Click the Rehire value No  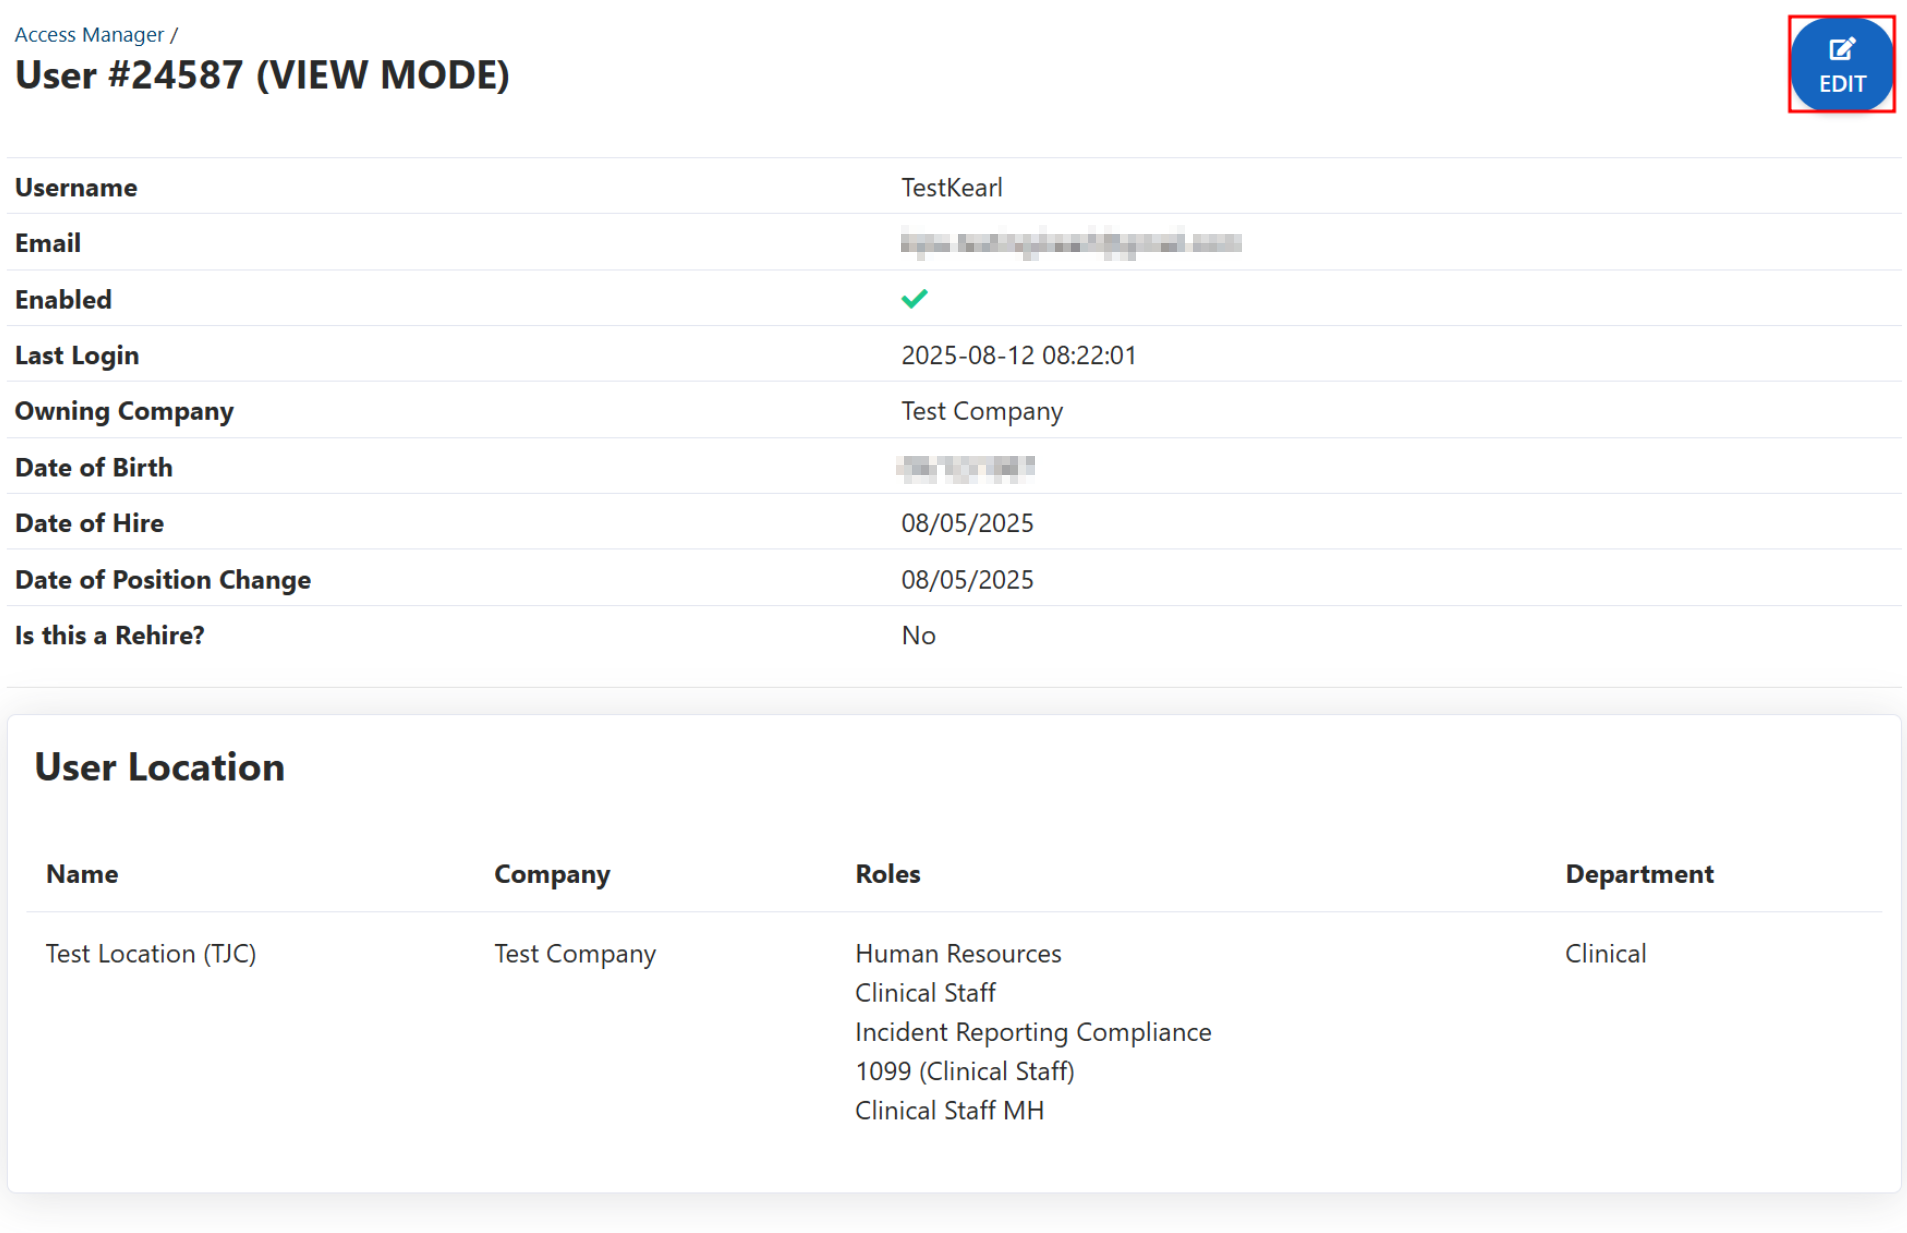pos(918,636)
